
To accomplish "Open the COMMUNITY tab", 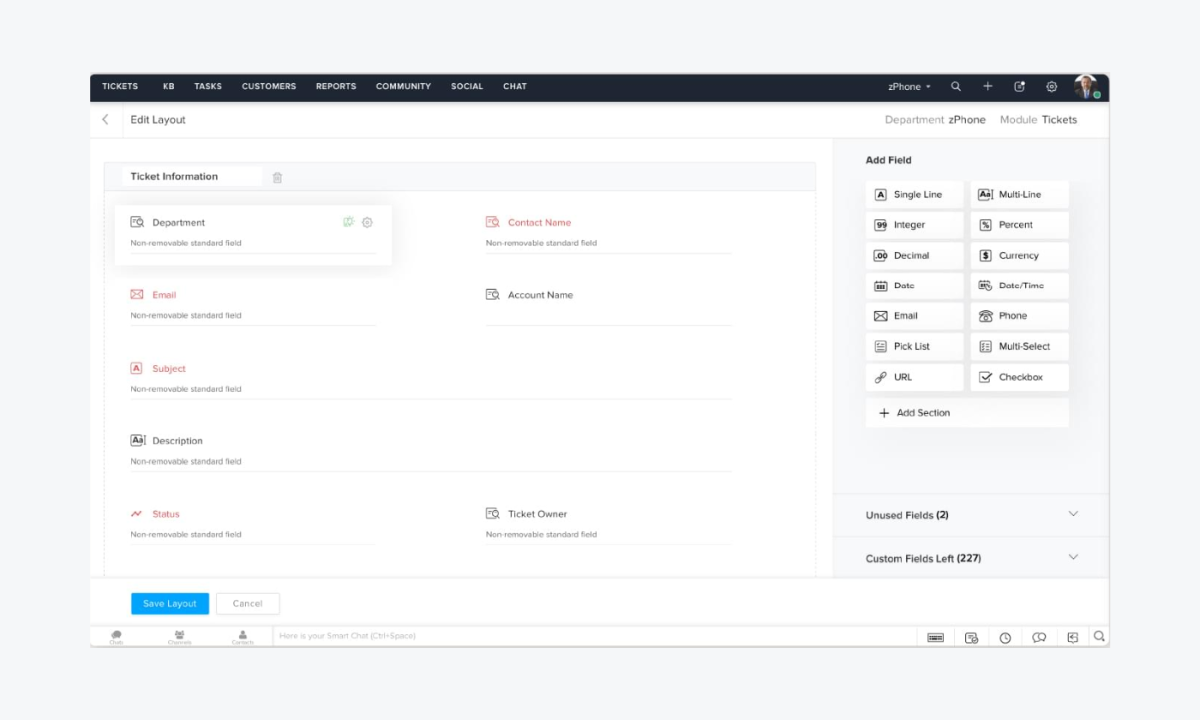I will [403, 87].
